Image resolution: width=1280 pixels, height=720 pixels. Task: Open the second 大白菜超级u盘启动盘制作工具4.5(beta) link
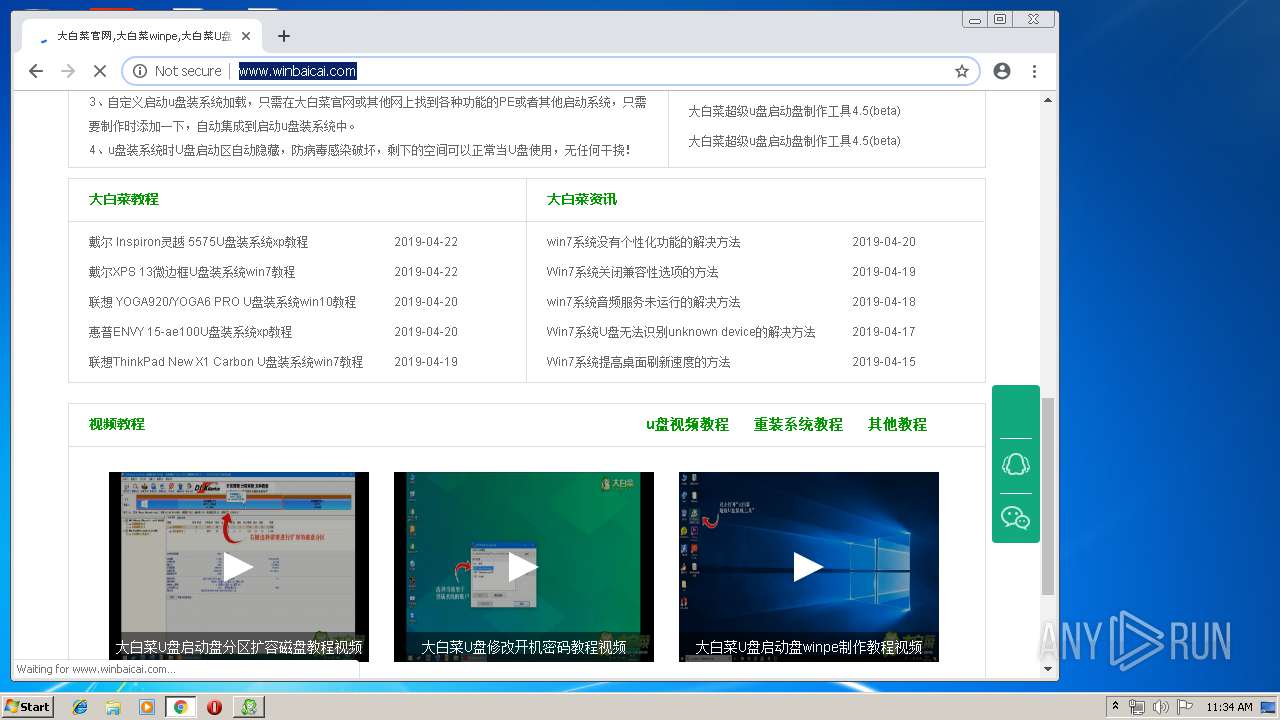tap(794, 141)
